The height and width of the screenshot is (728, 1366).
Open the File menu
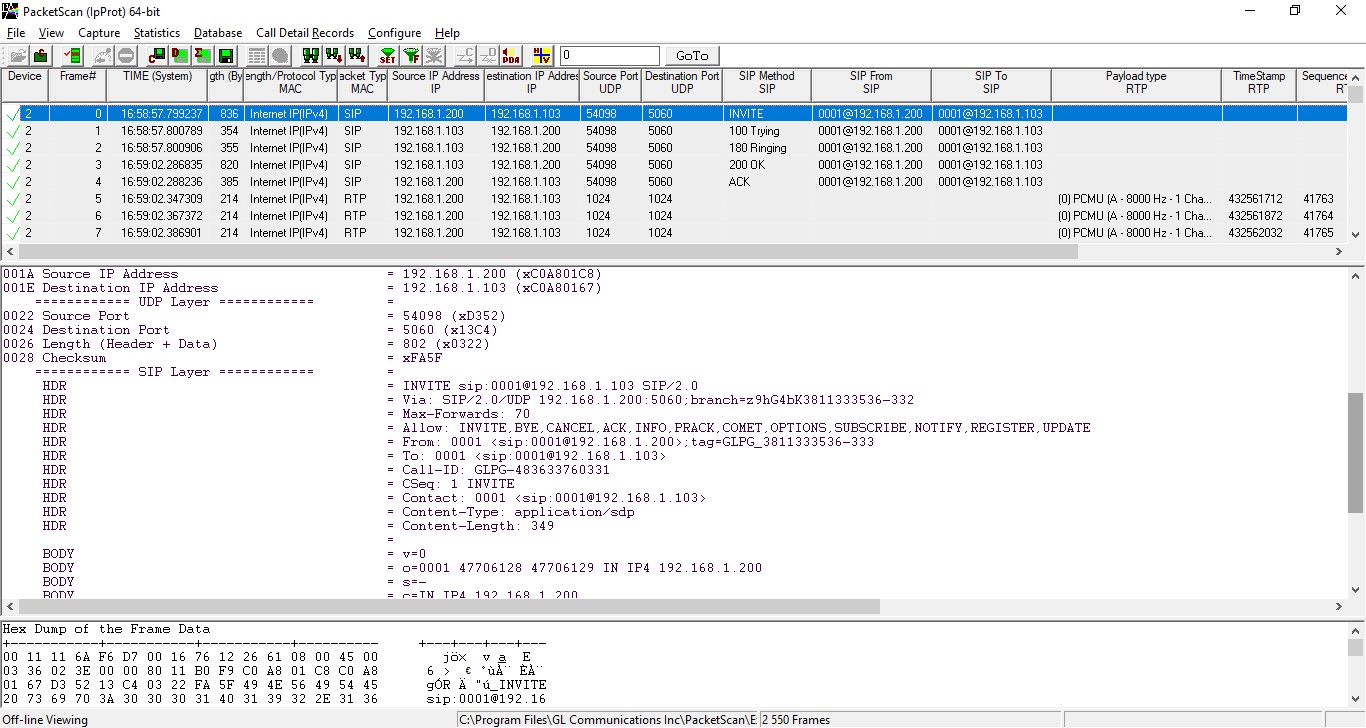[x=16, y=33]
